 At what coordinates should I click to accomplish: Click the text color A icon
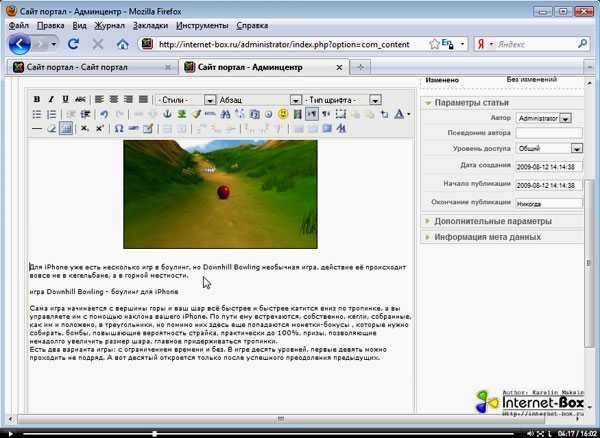tap(399, 114)
